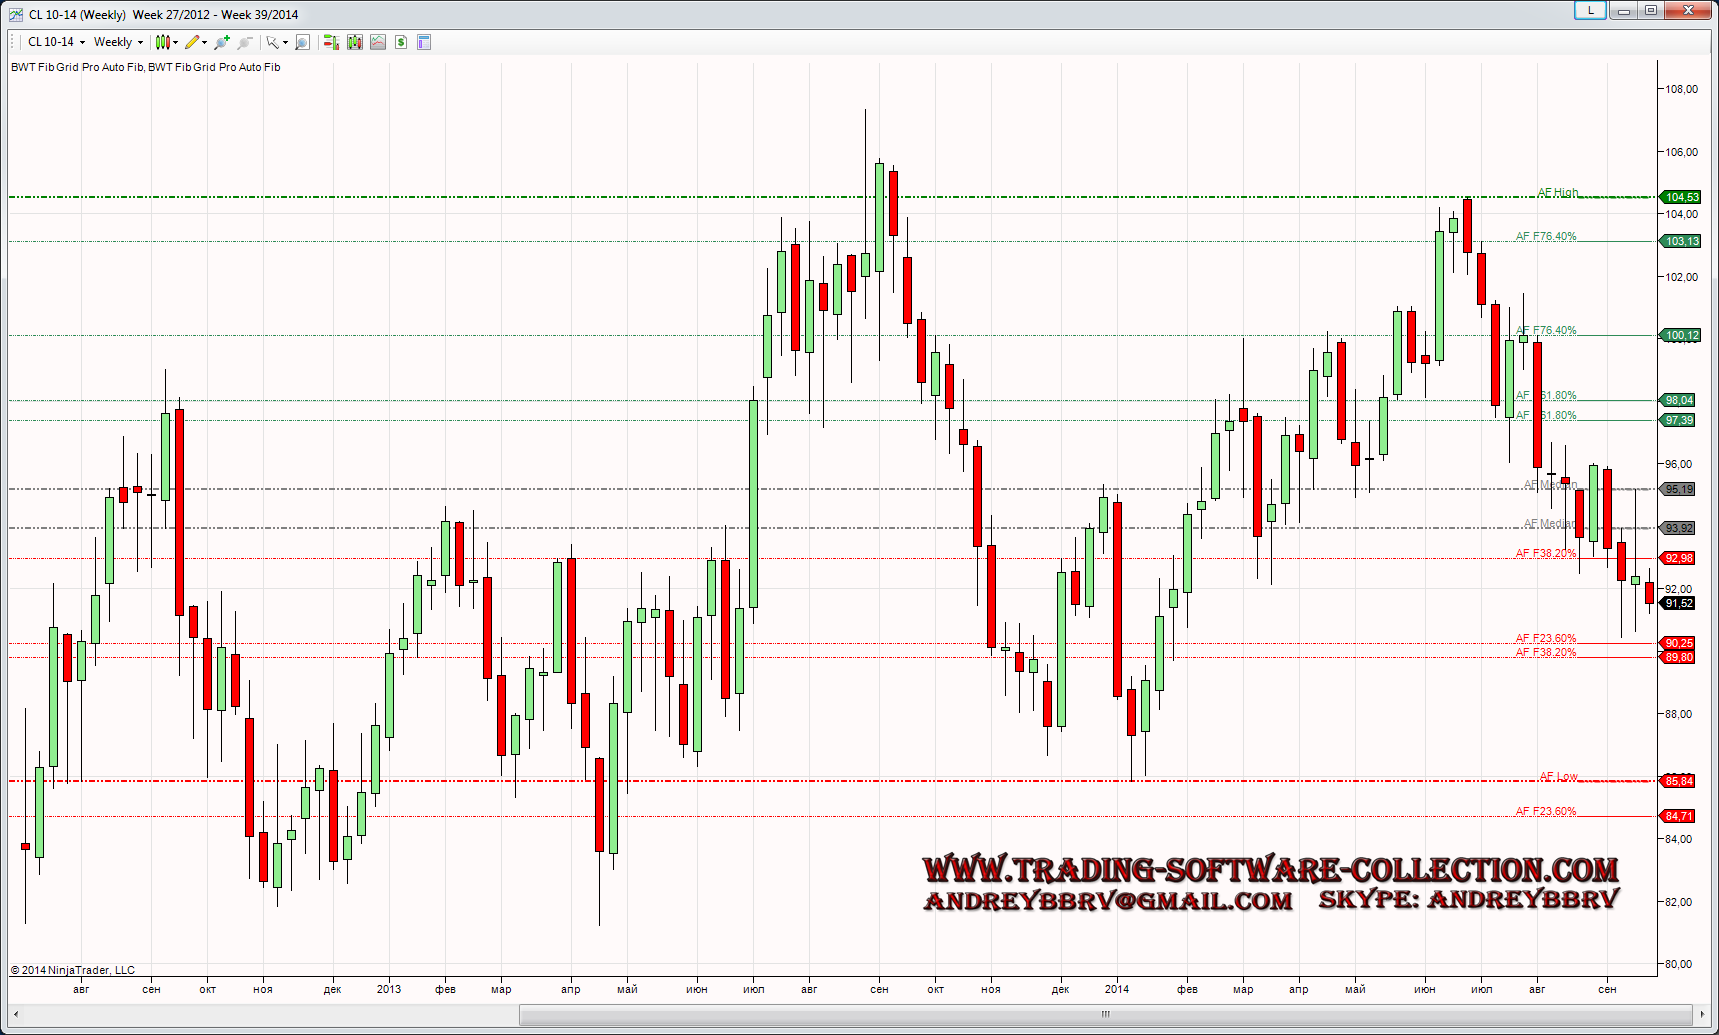Viewport: 1719px width, 1035px height.
Task: Open the Strategies line chart icon
Action: 378,42
